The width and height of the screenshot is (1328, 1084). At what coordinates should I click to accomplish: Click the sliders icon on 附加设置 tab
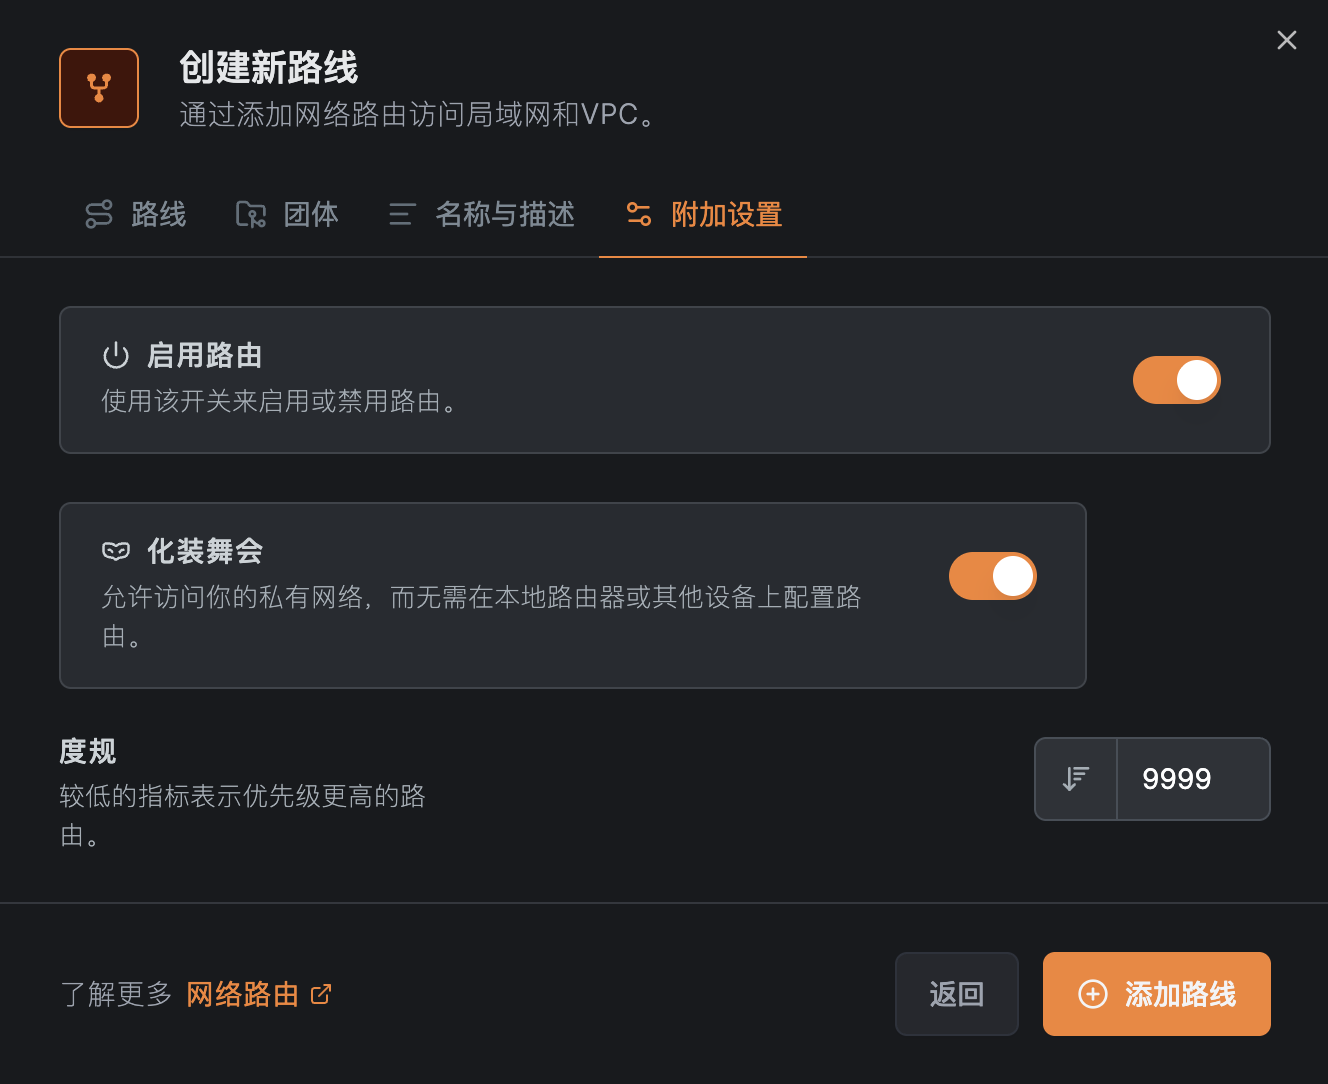coord(639,214)
